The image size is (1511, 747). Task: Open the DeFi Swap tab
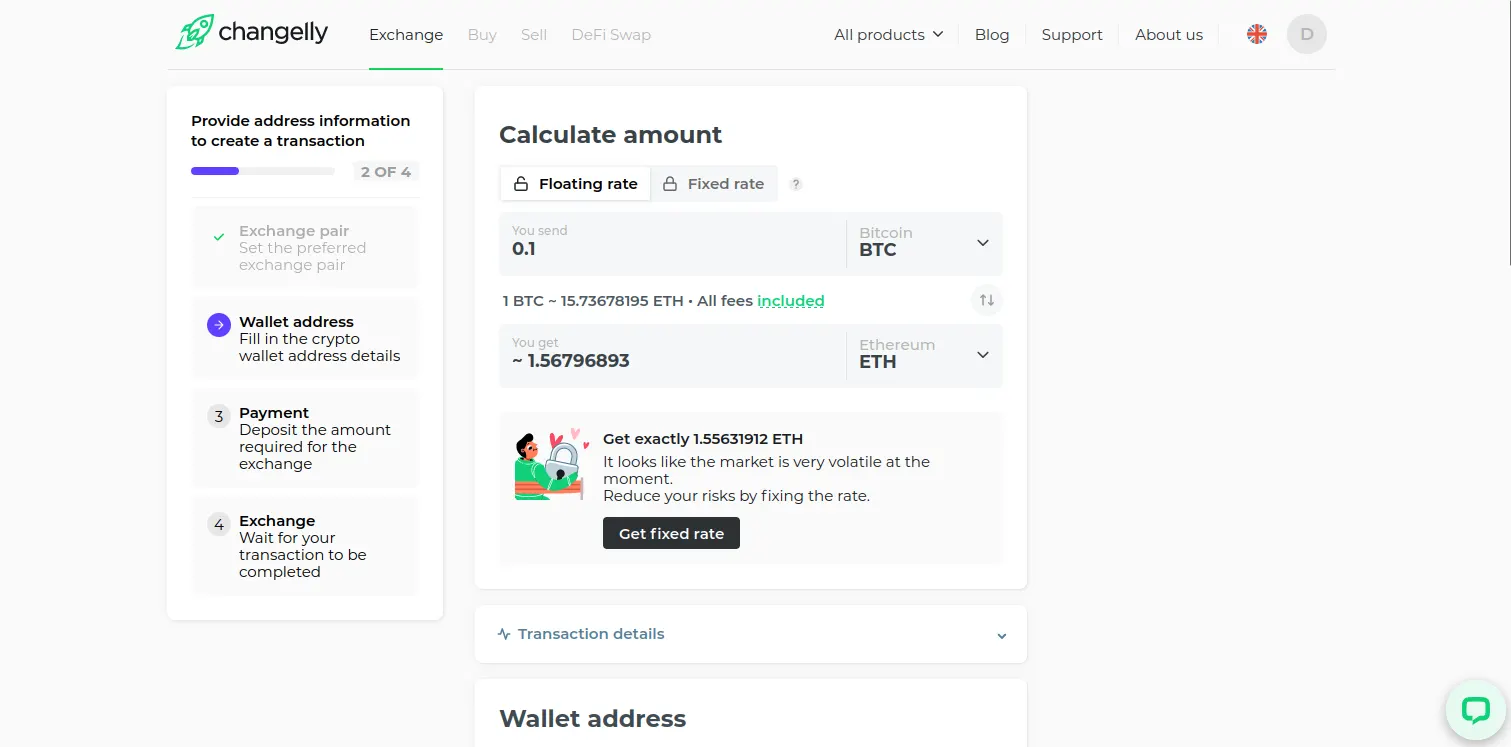pos(611,35)
